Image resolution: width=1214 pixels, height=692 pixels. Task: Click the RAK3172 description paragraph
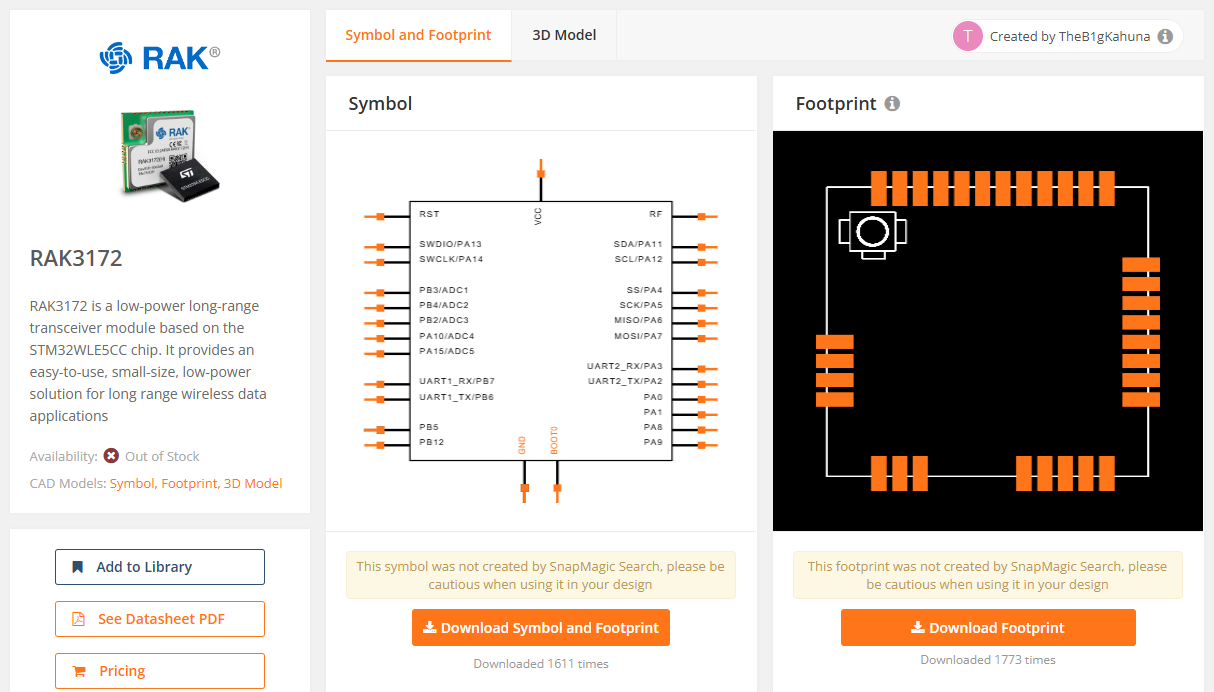coord(148,360)
